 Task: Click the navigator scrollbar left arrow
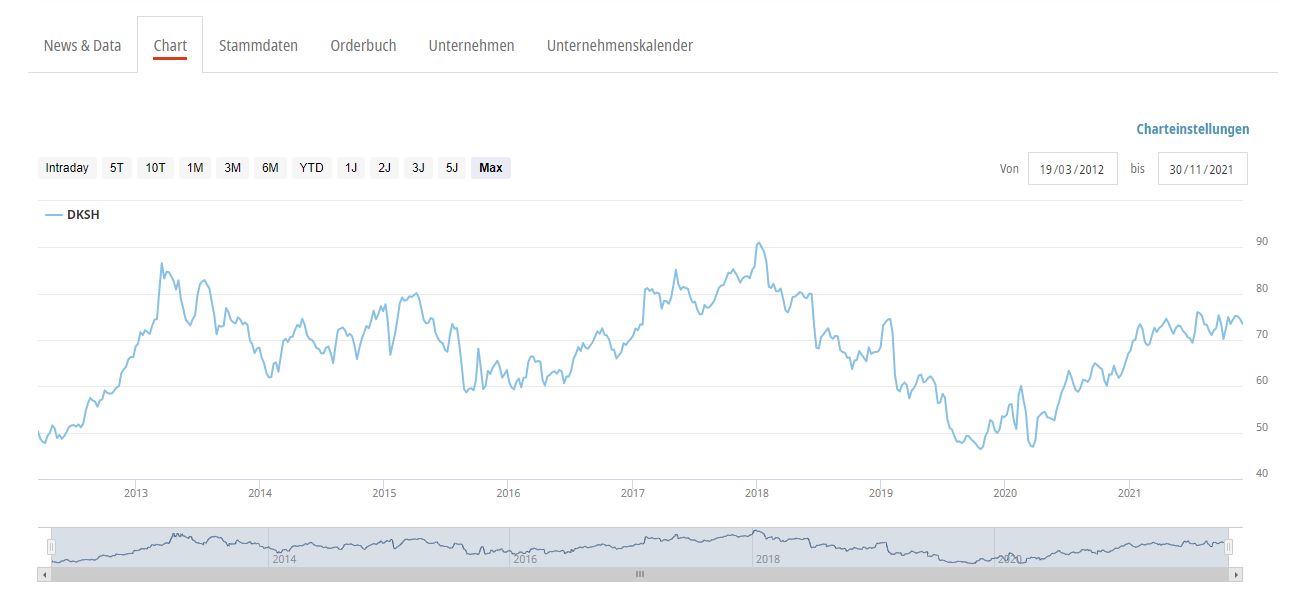(x=43, y=575)
